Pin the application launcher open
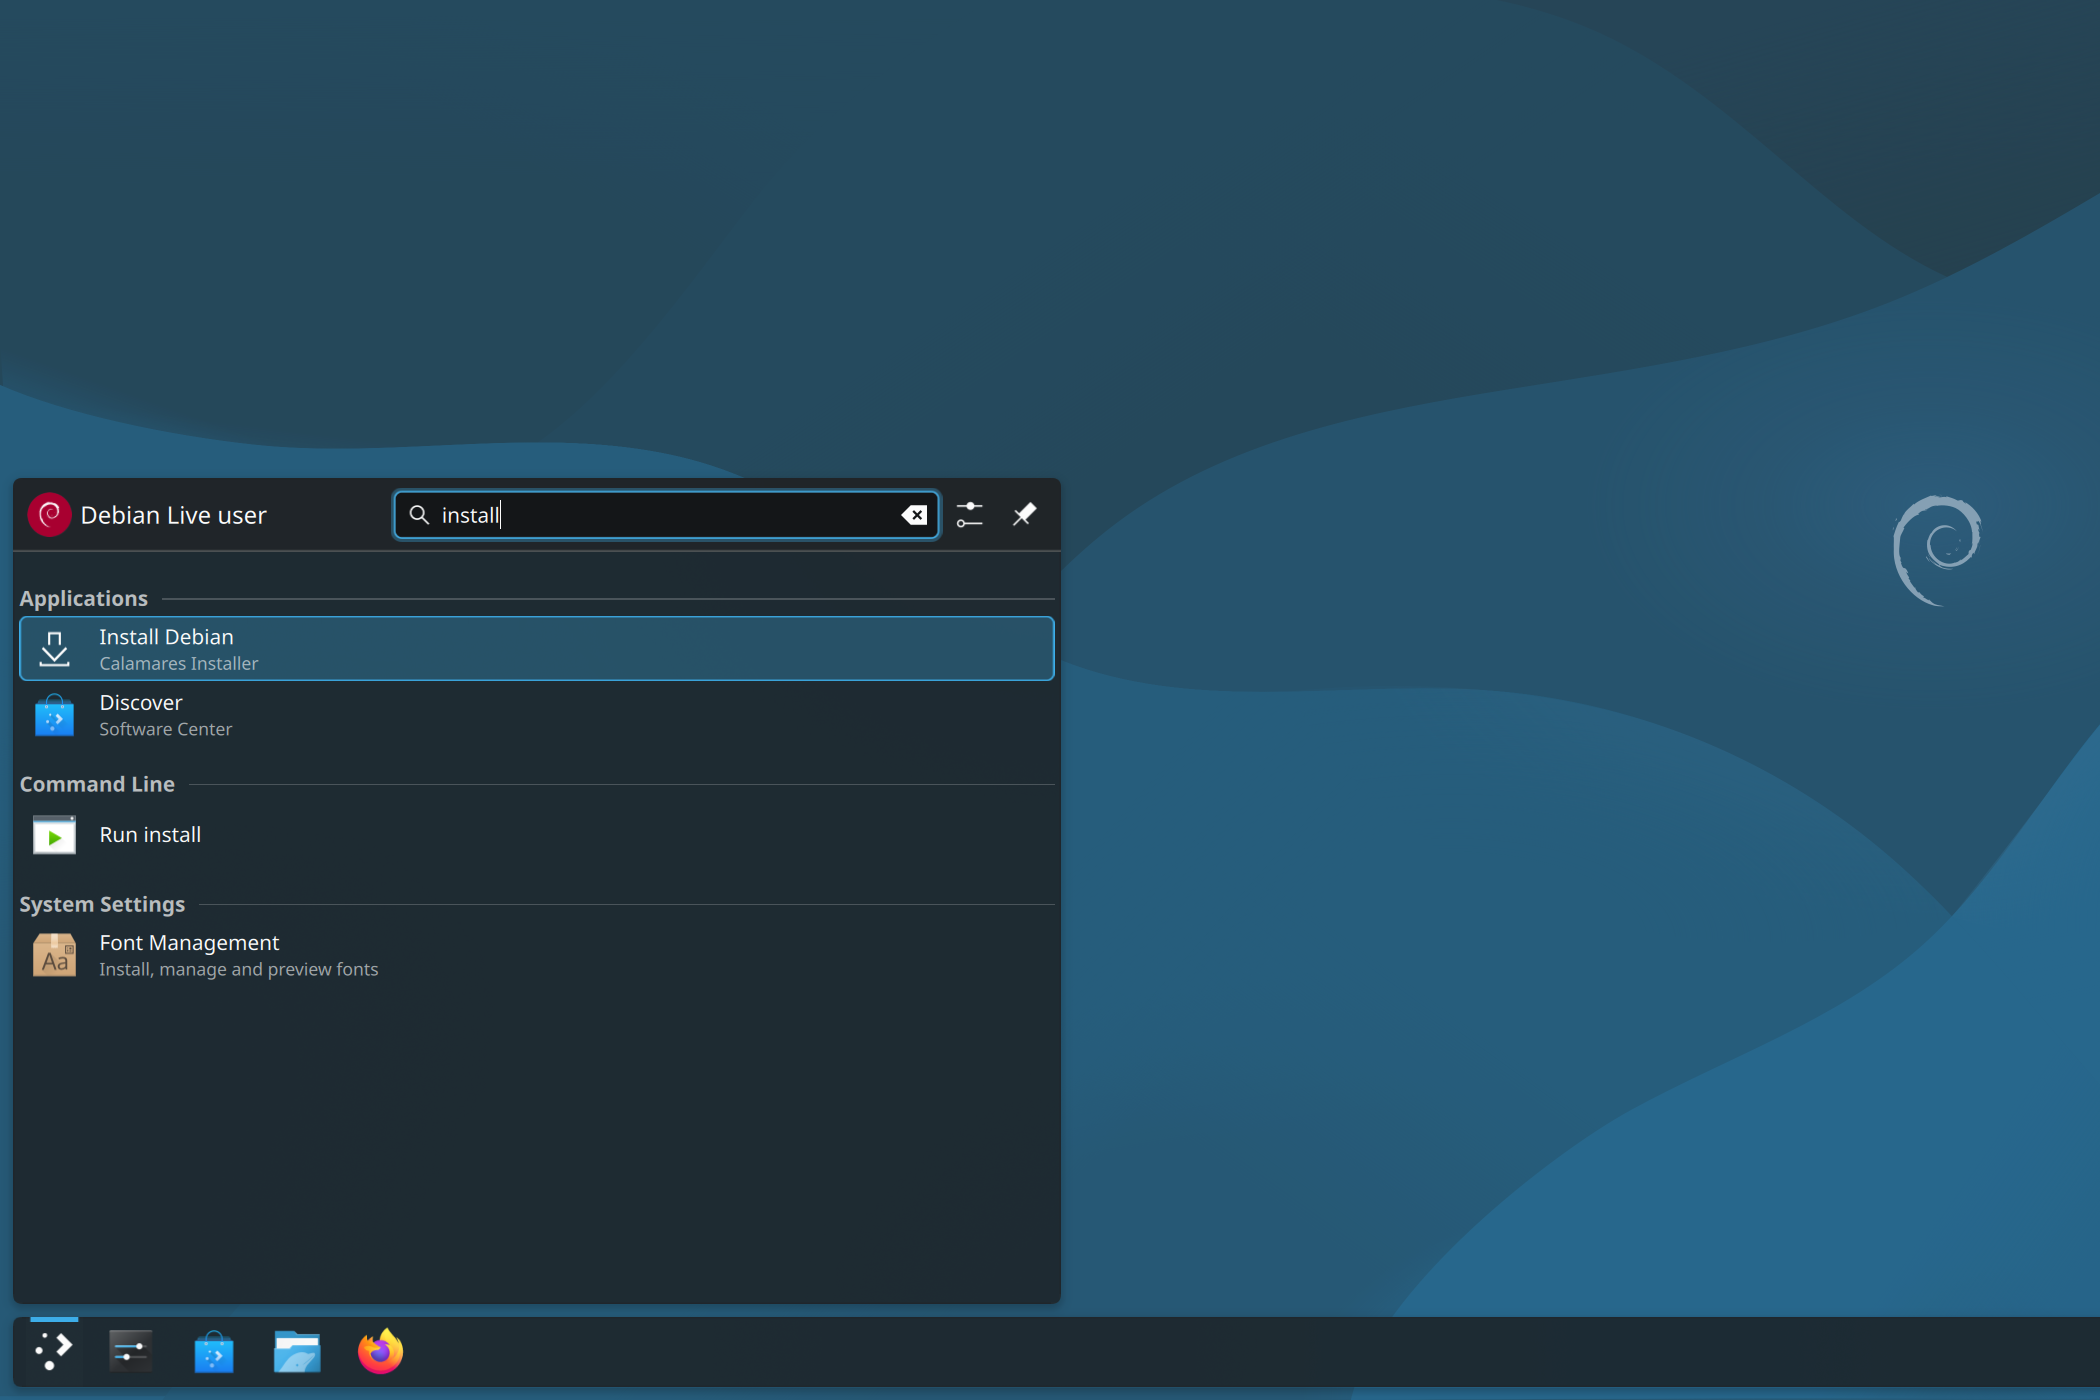Screen dimensions: 2100x1400 [x=1024, y=515]
